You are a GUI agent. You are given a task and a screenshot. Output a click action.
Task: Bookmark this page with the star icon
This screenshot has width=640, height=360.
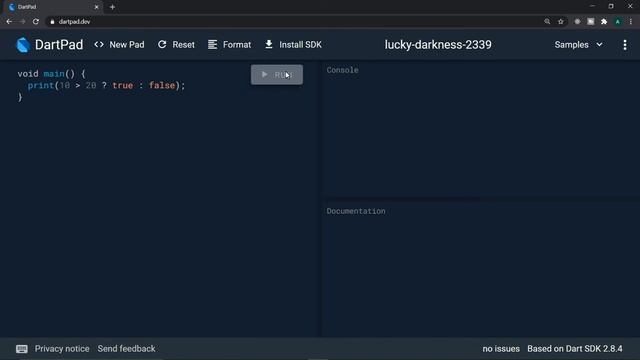click(560, 22)
